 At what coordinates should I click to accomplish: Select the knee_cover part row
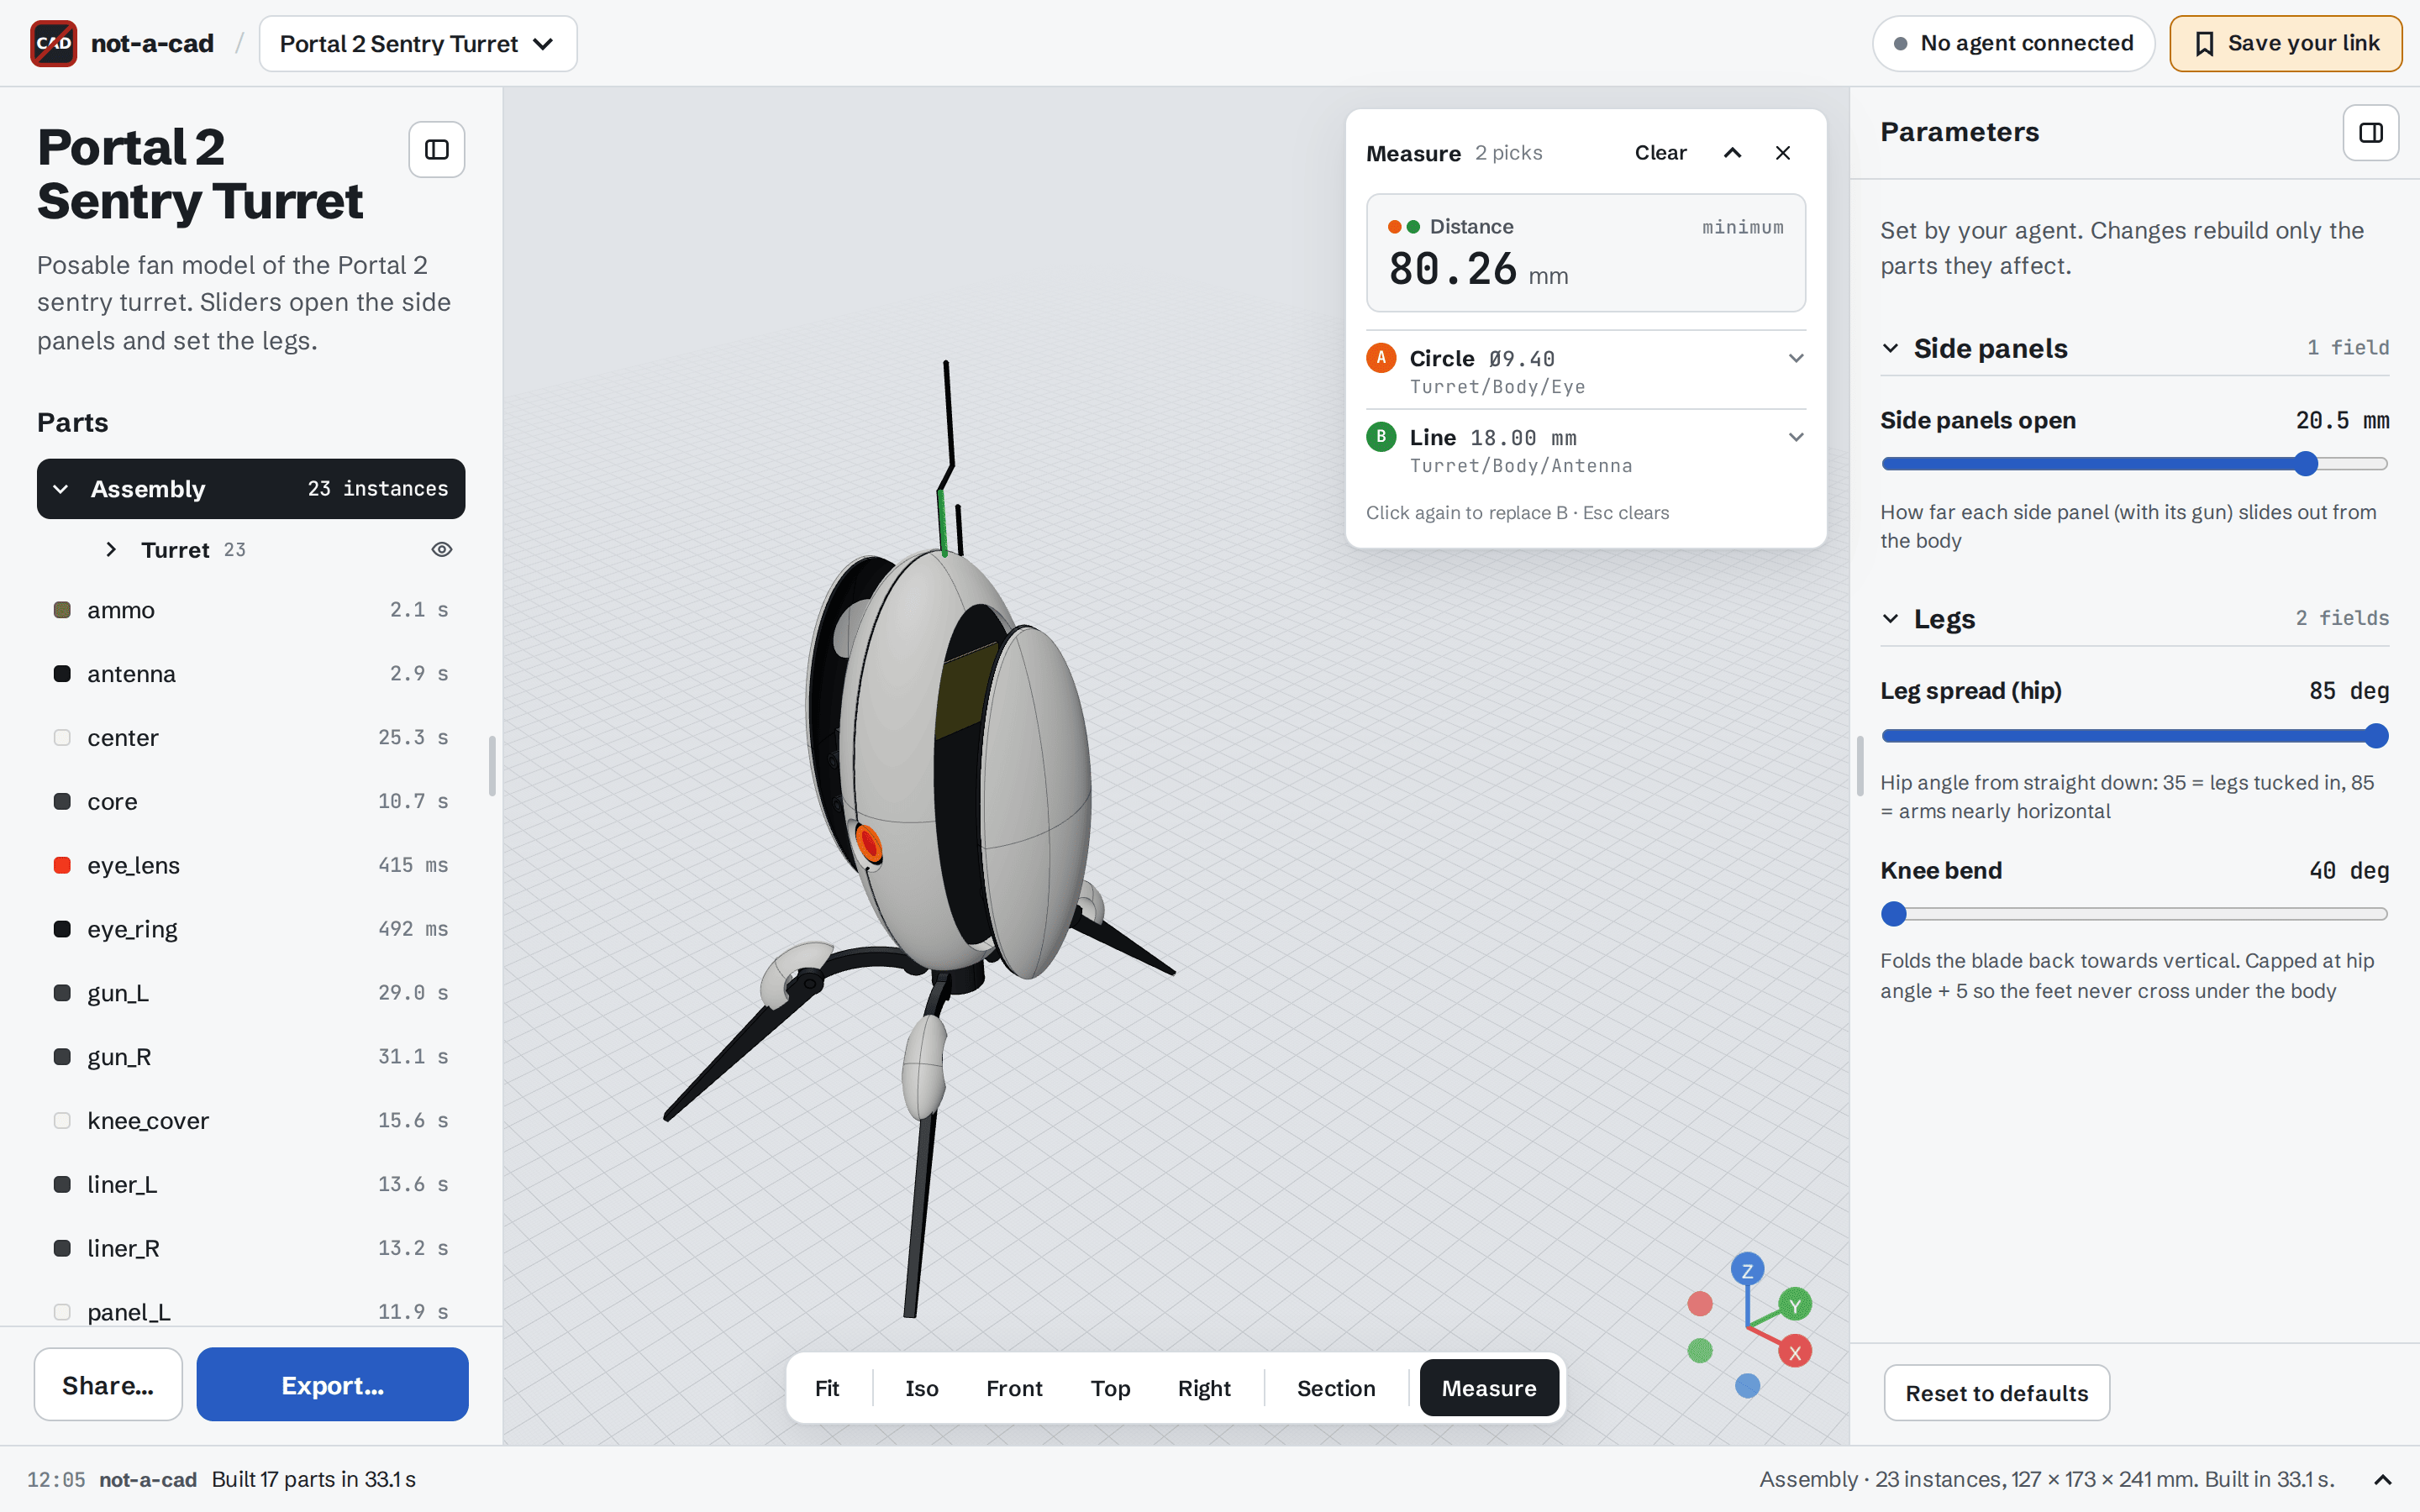tap(251, 1121)
